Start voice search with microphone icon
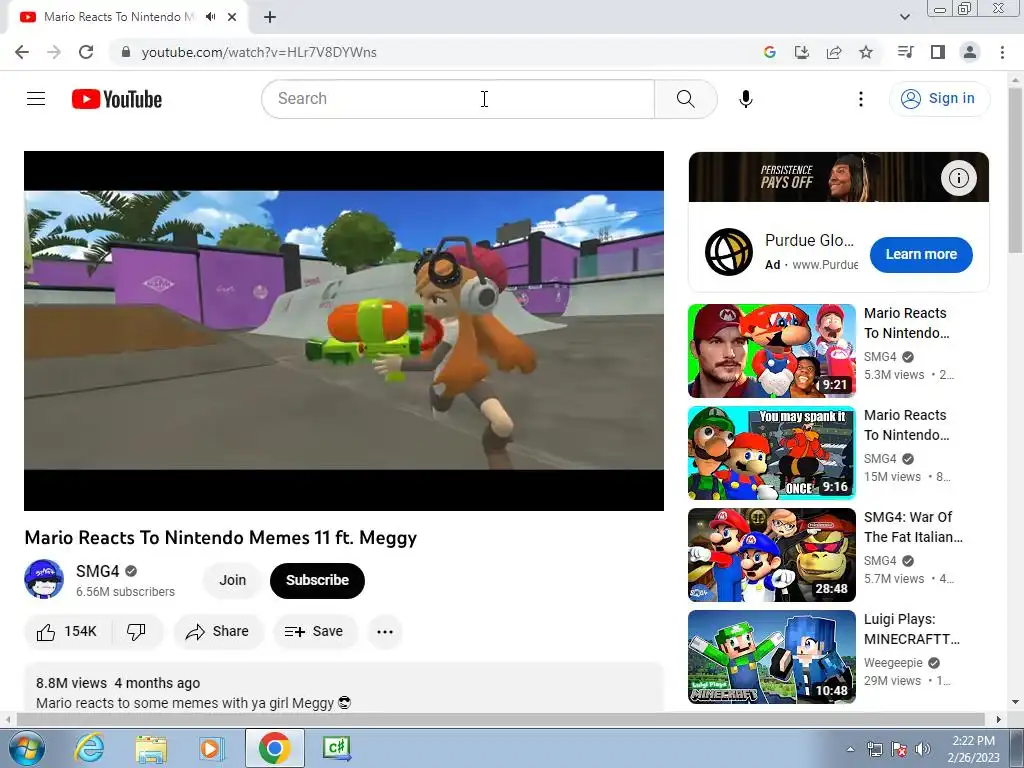This screenshot has height=768, width=1024. (746, 99)
